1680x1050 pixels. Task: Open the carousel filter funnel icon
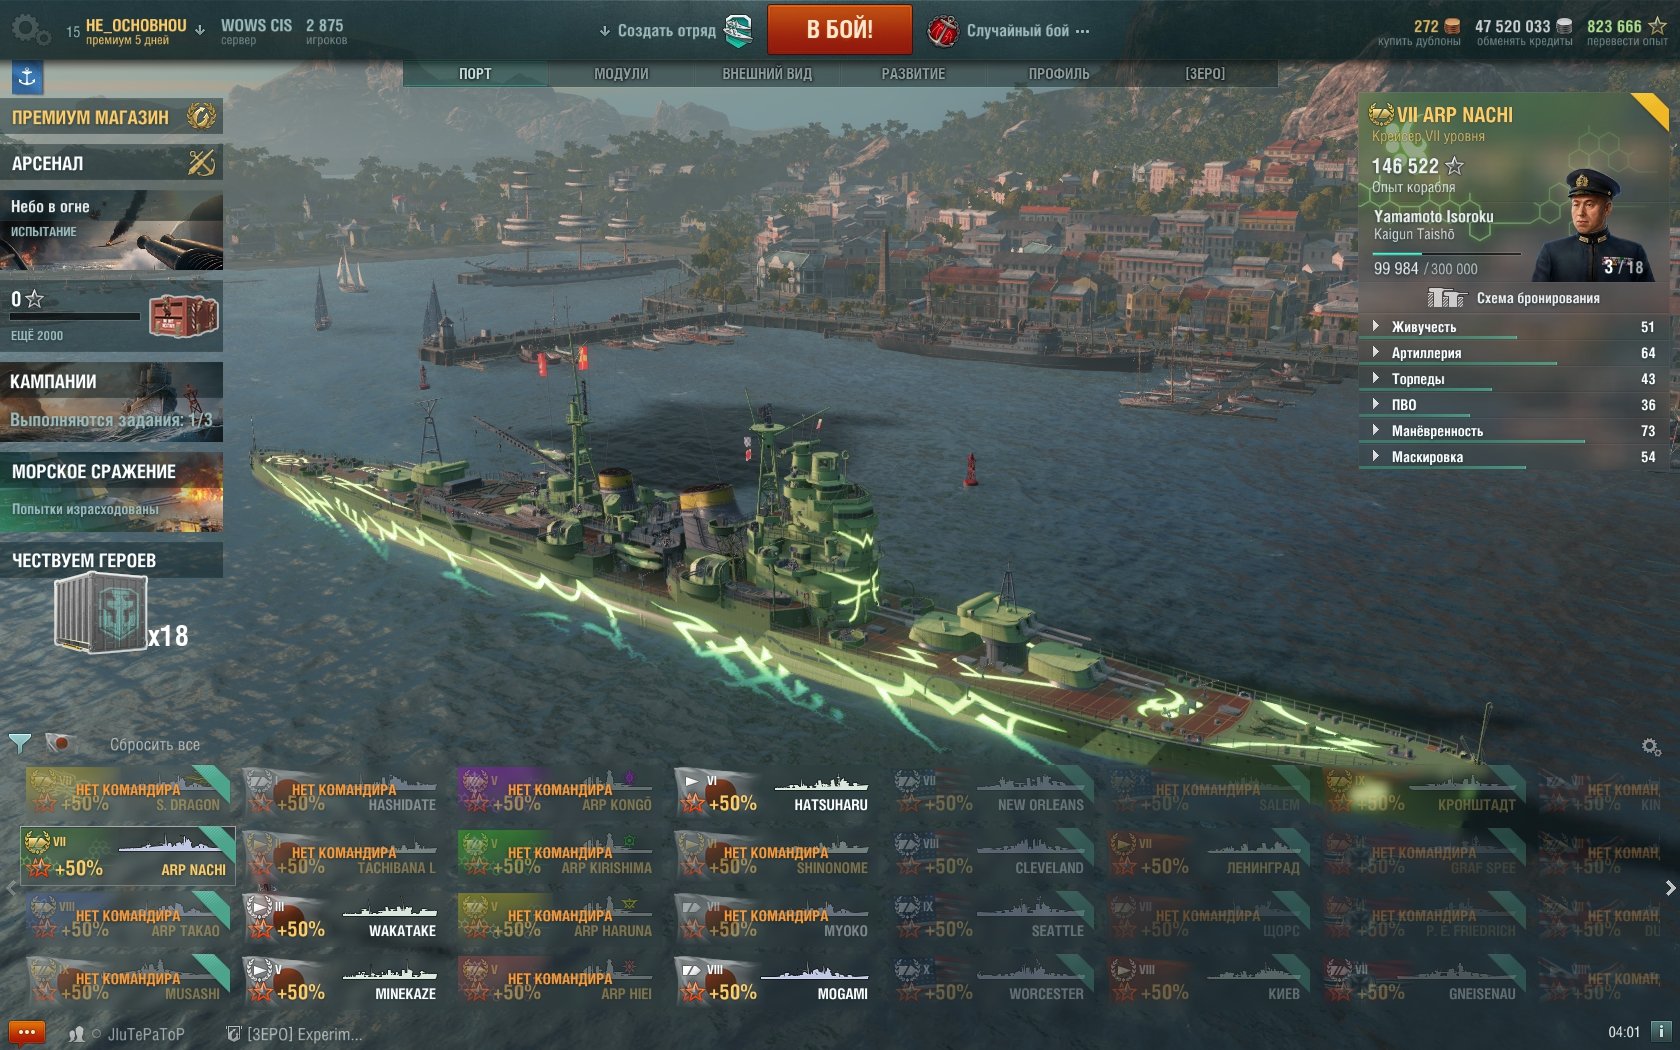19,743
